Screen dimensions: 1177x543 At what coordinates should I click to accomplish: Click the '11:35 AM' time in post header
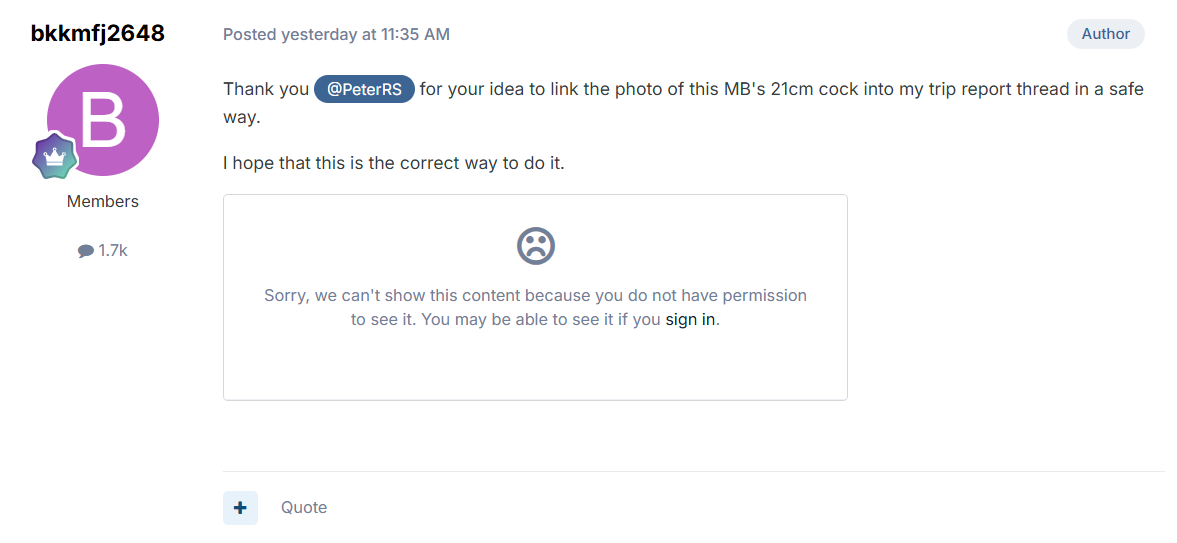coord(416,35)
